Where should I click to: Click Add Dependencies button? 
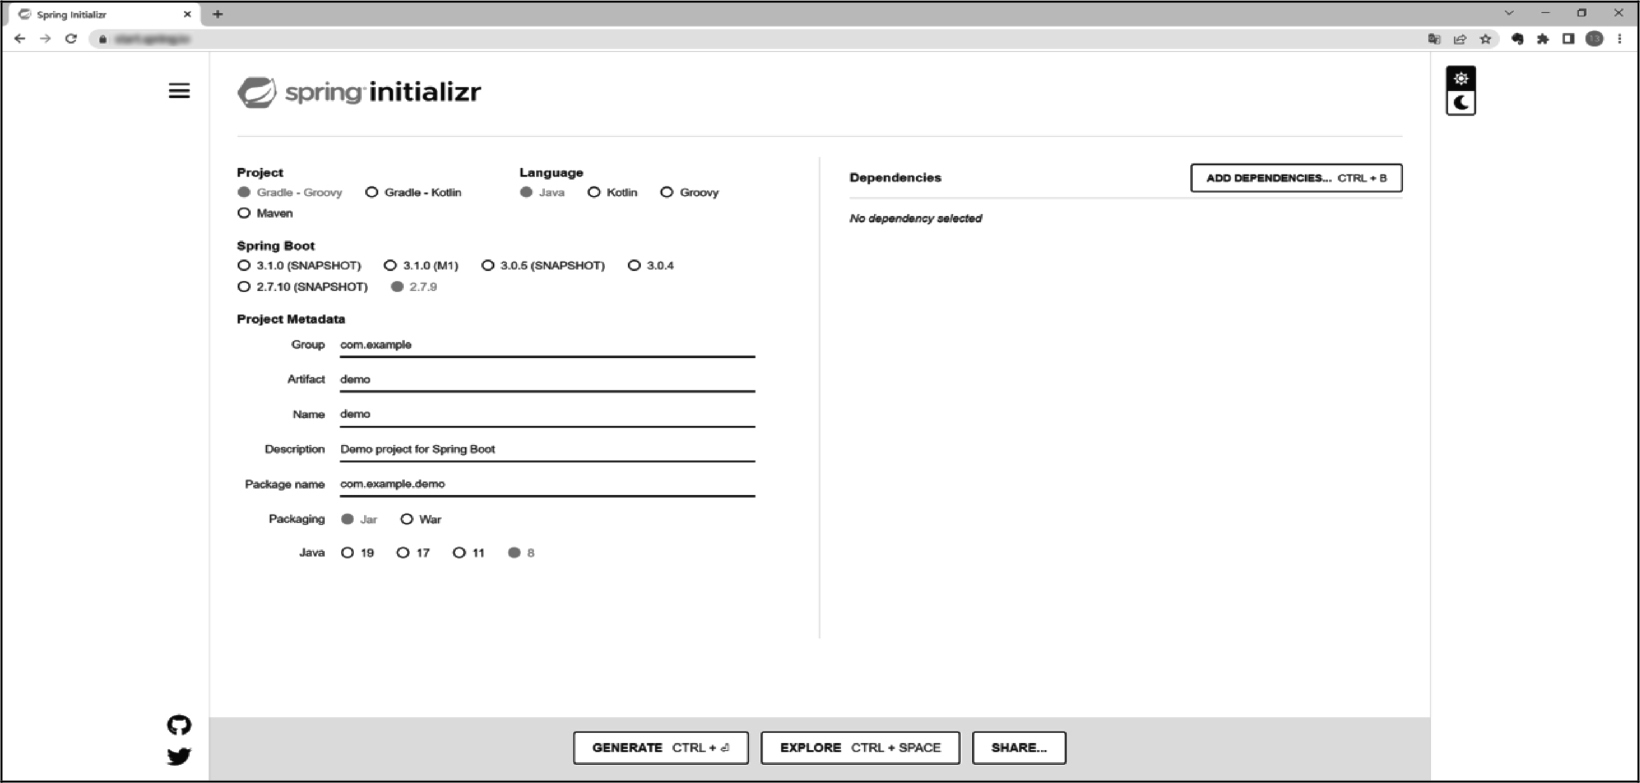tap(1296, 178)
